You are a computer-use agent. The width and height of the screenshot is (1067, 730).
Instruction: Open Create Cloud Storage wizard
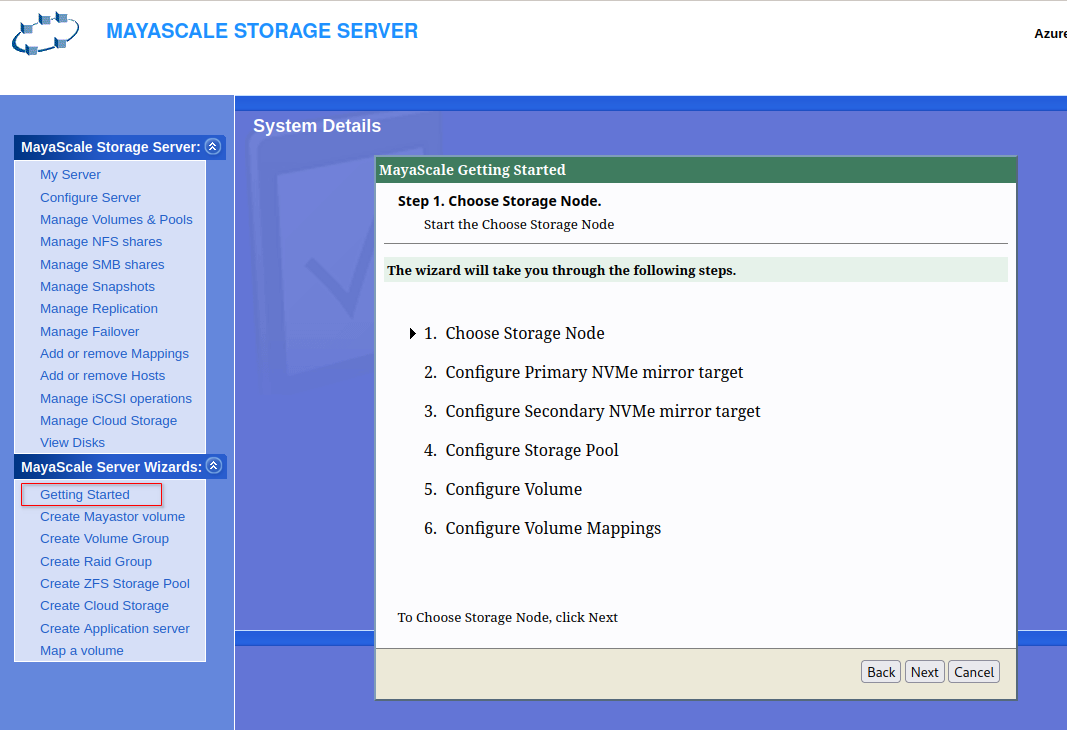104,606
